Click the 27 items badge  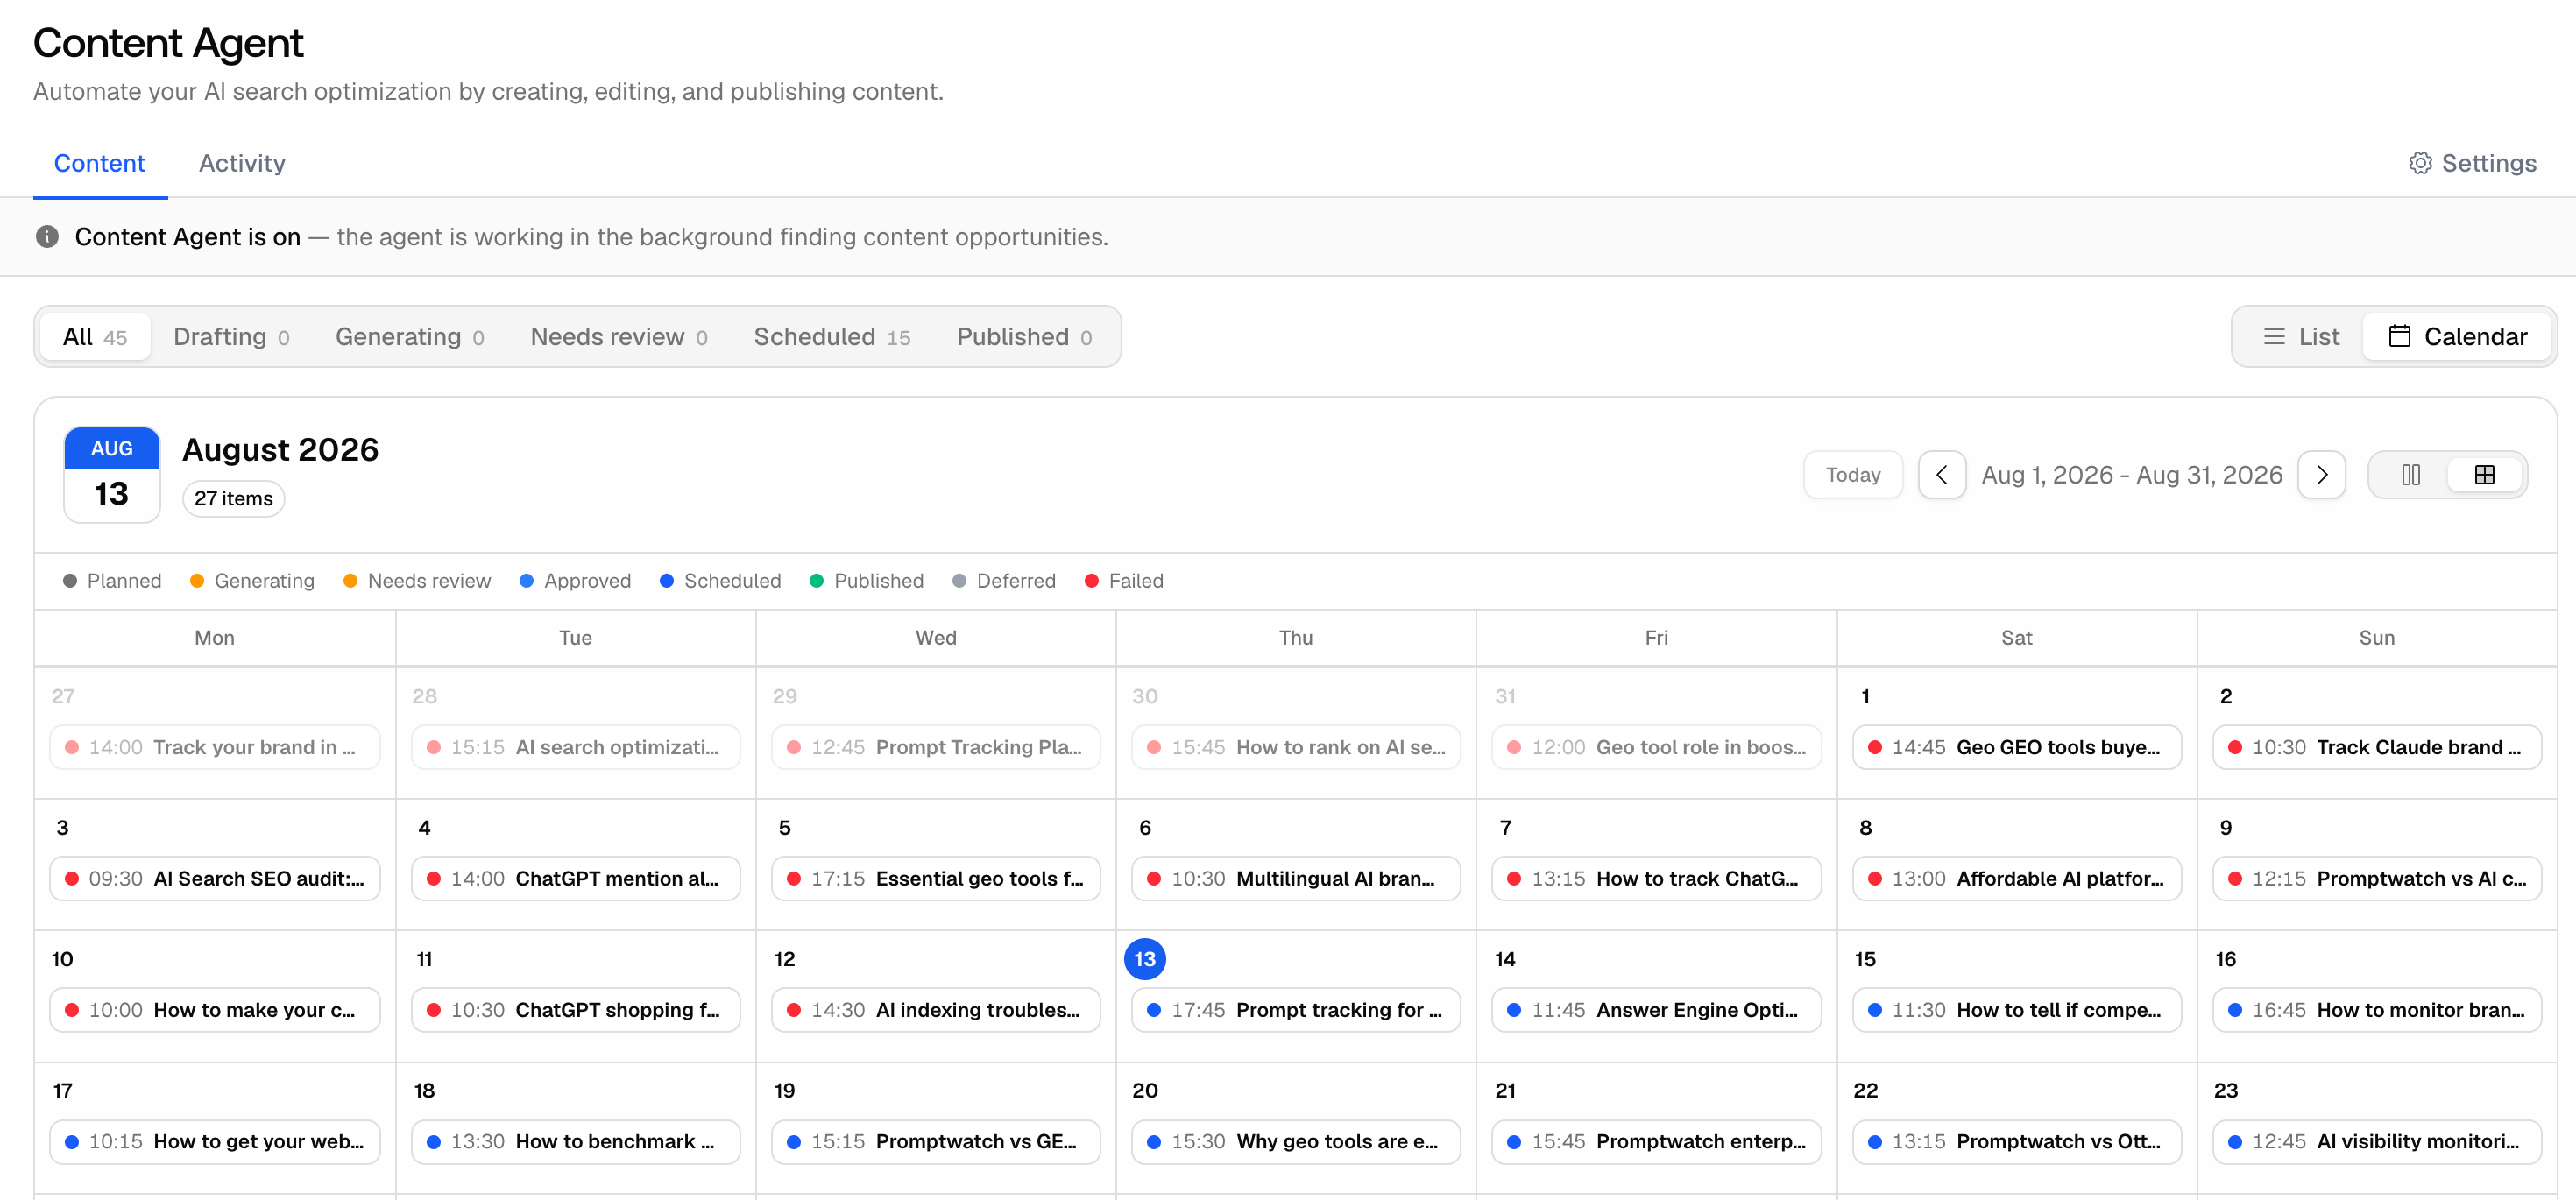pyautogui.click(x=234, y=498)
